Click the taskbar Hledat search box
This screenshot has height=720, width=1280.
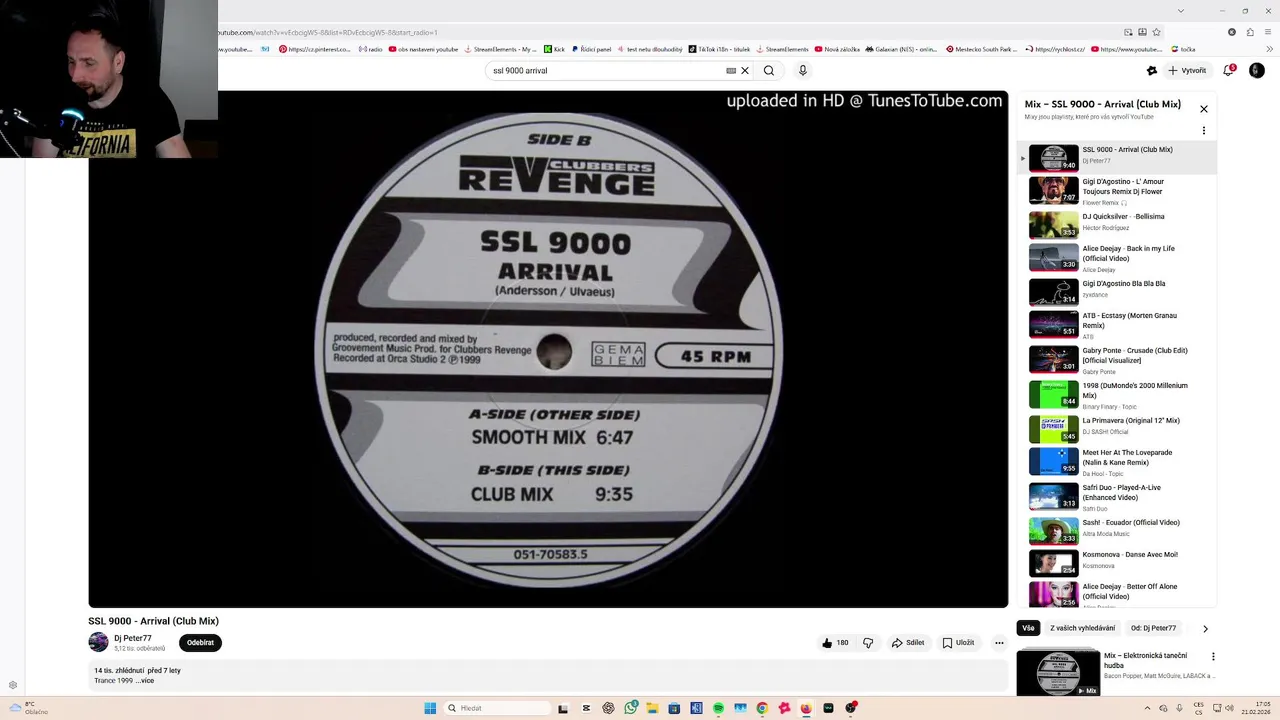click(x=497, y=708)
